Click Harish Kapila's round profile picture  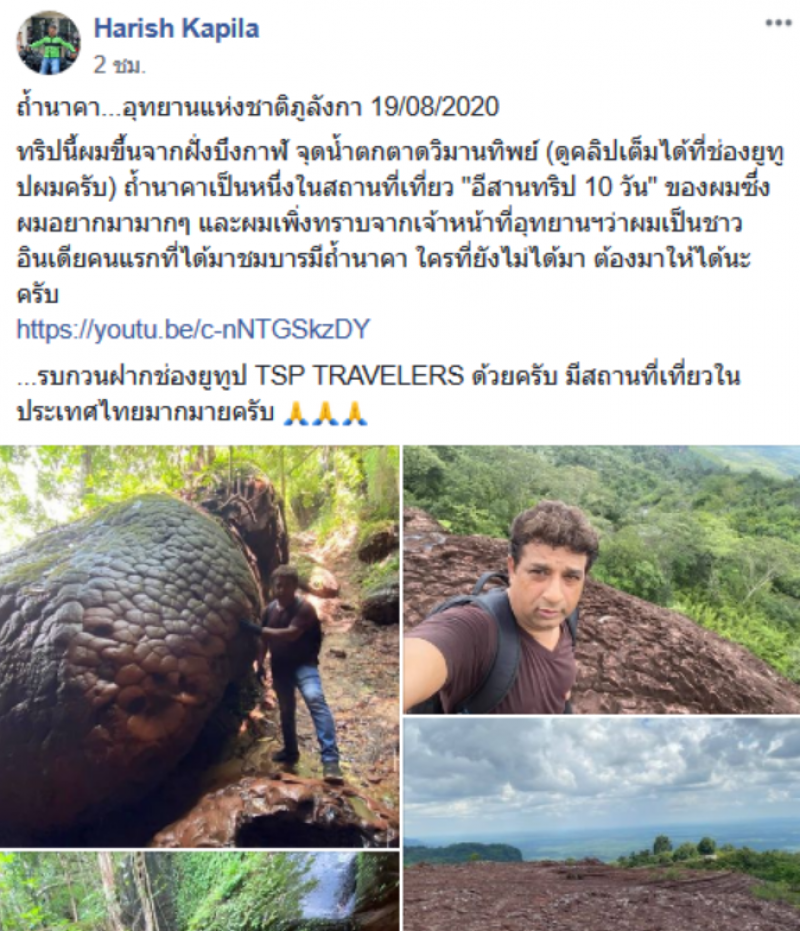pos(49,43)
